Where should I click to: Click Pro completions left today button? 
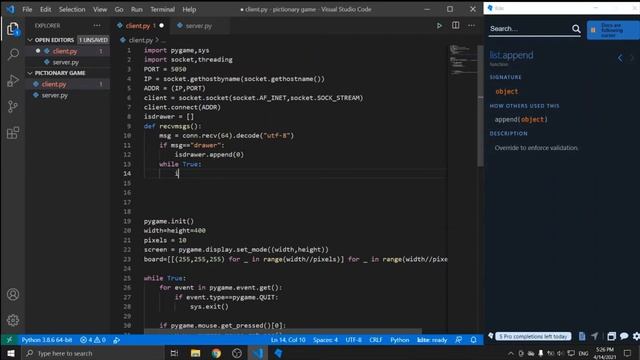click(x=533, y=336)
